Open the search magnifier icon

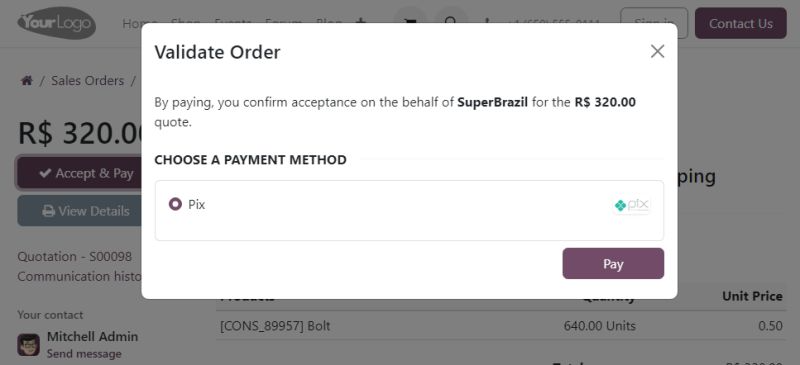[451, 23]
